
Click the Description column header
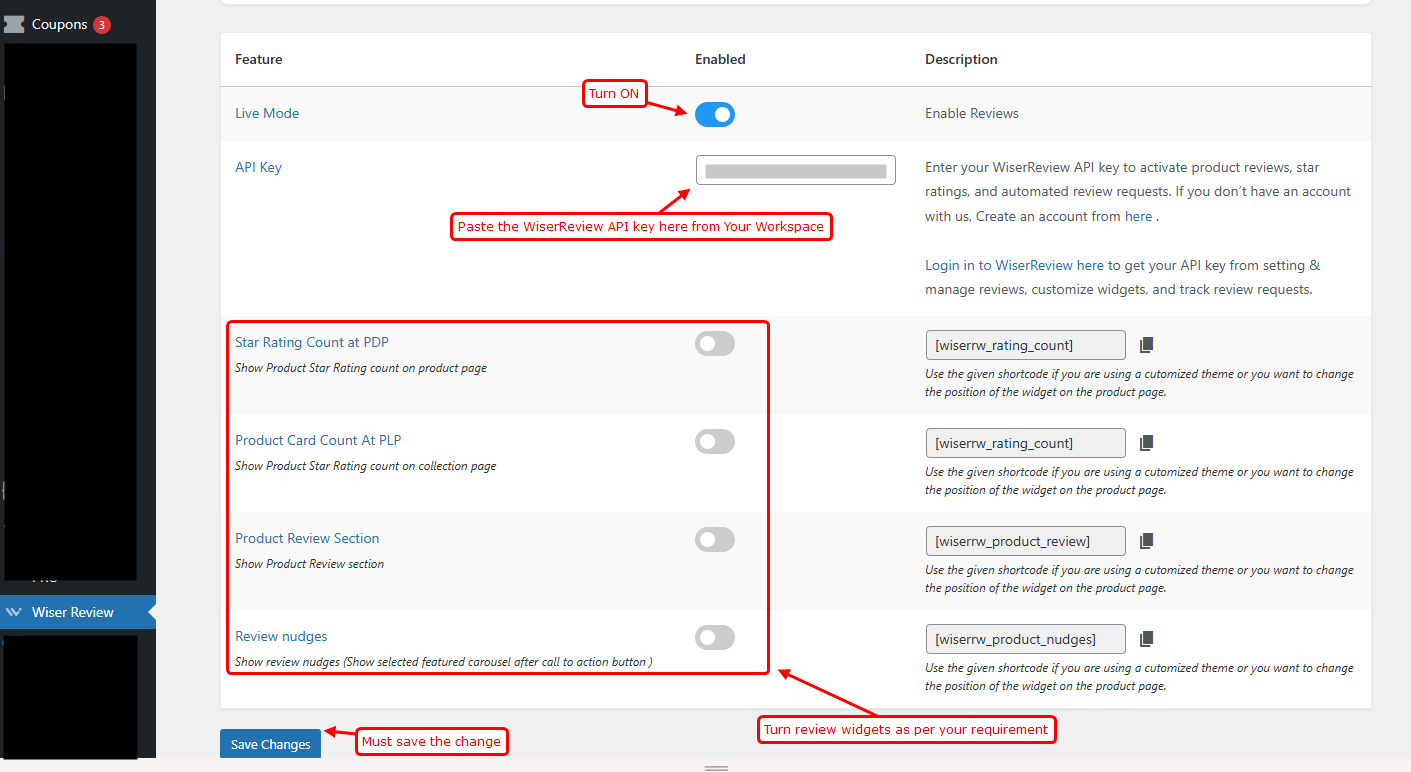961,60
